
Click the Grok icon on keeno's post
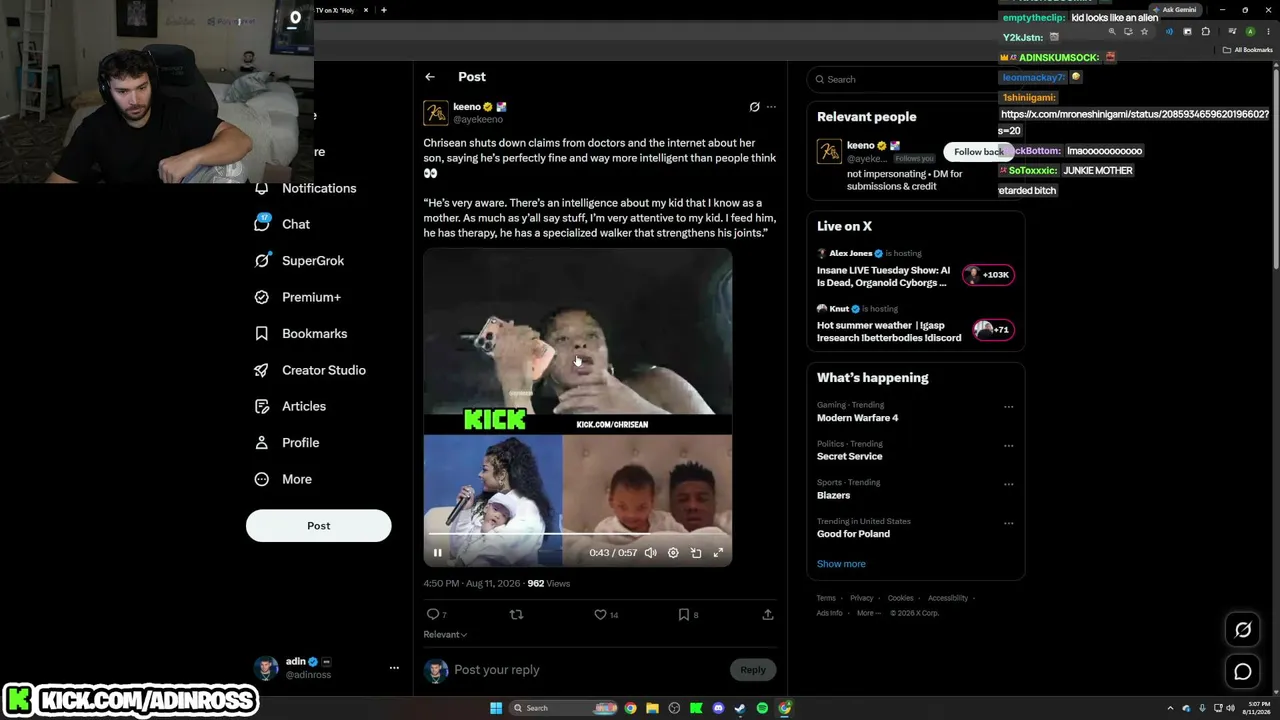pos(755,107)
